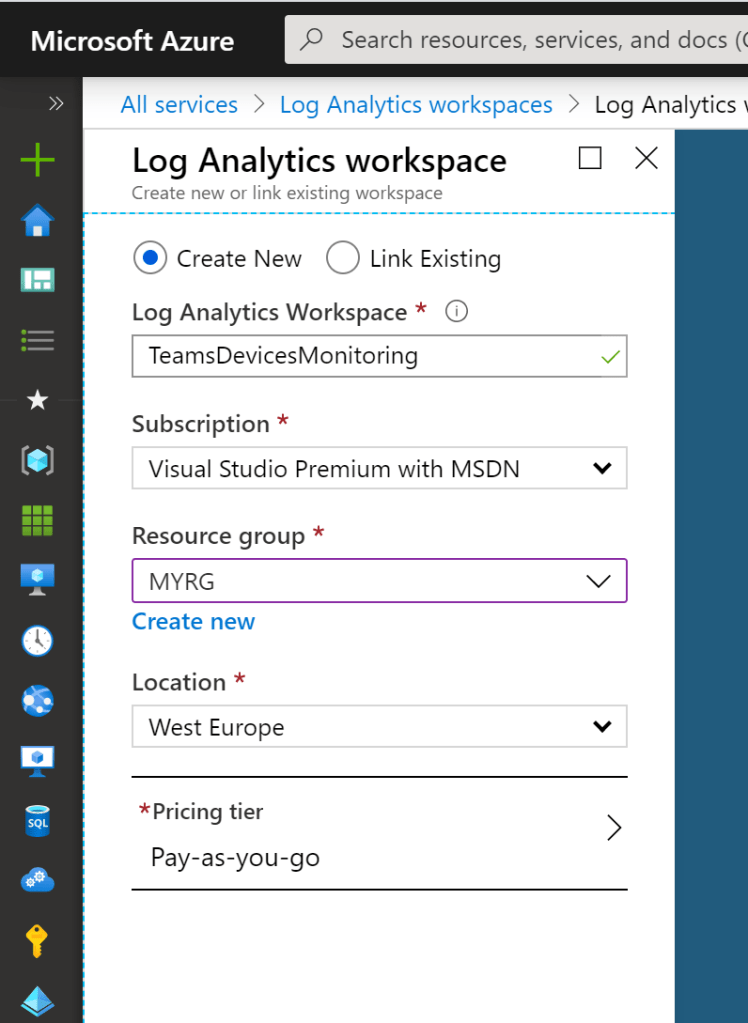Screen dimensions: 748x1023
Task: Open the Resource group dropdown showing MYRG
Action: (379, 581)
